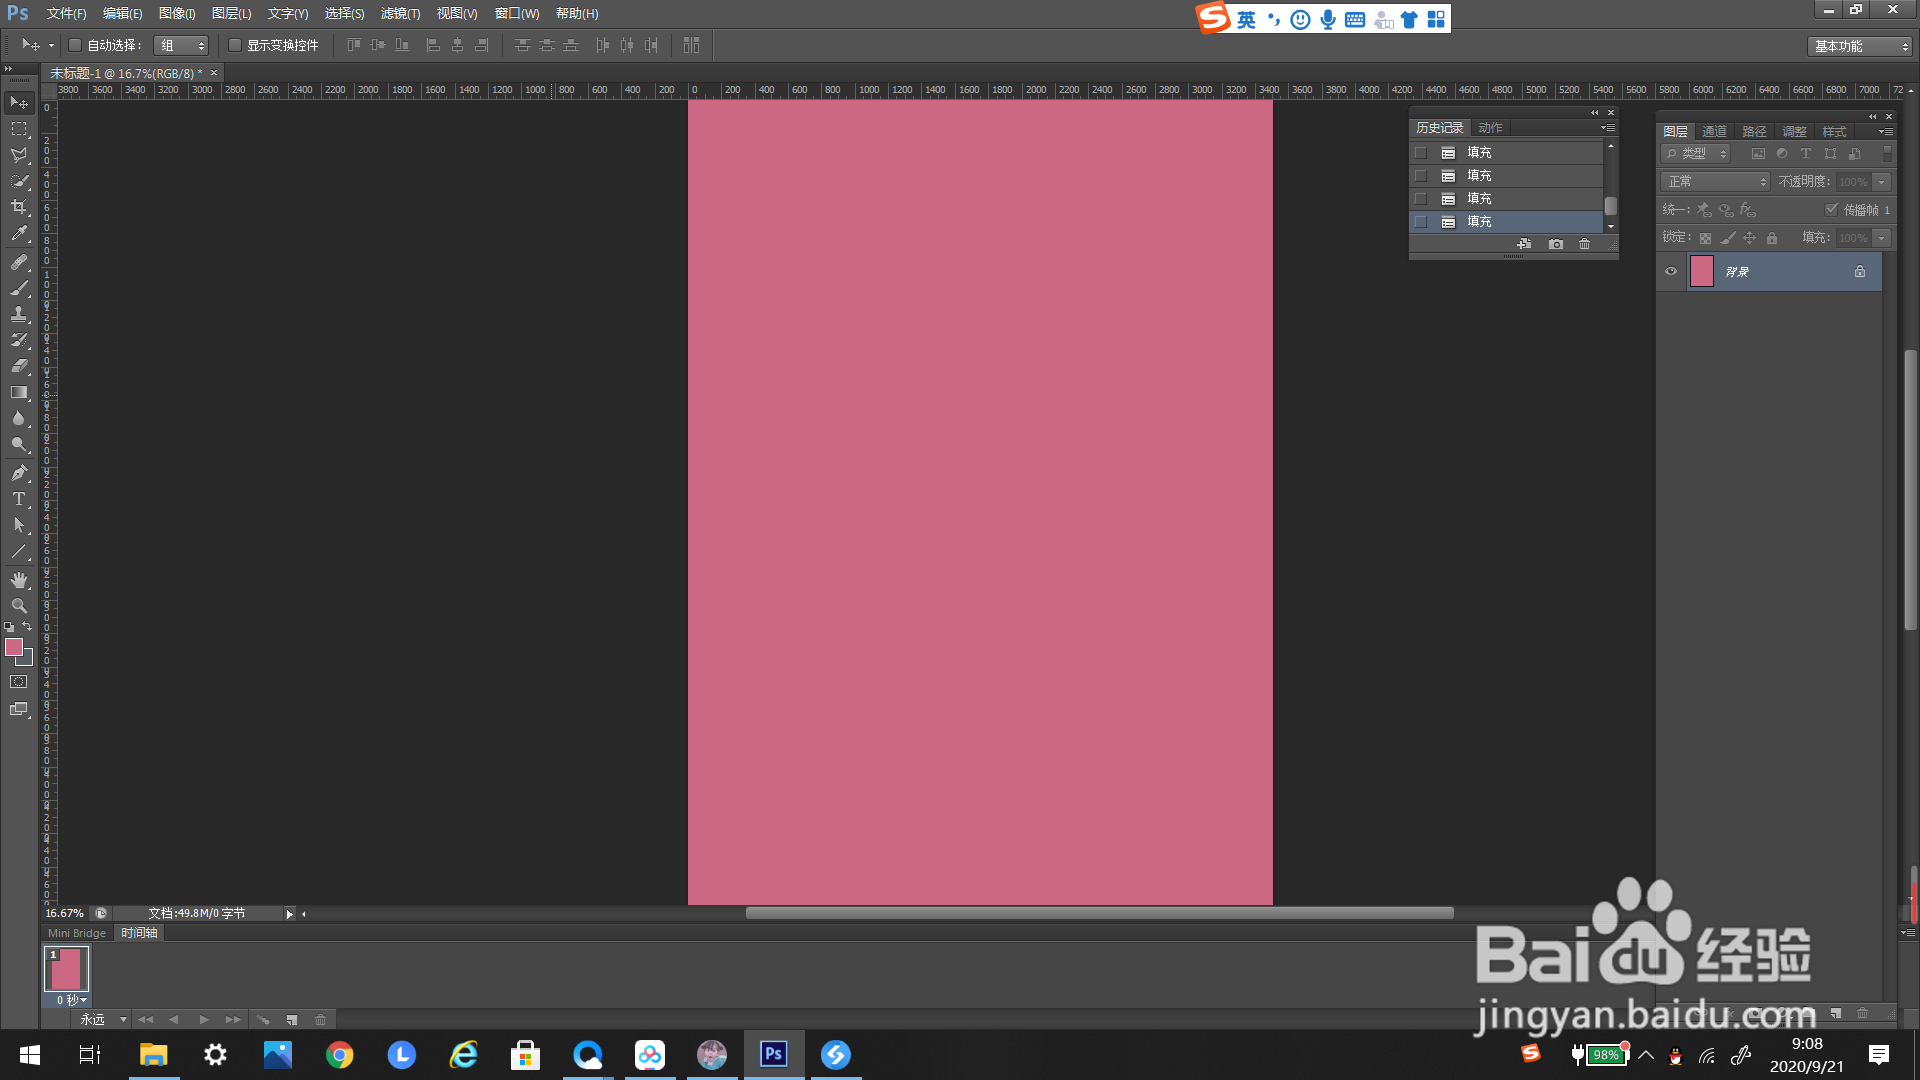Select the Zoom tool
The width and height of the screenshot is (1920, 1080).
tap(19, 606)
